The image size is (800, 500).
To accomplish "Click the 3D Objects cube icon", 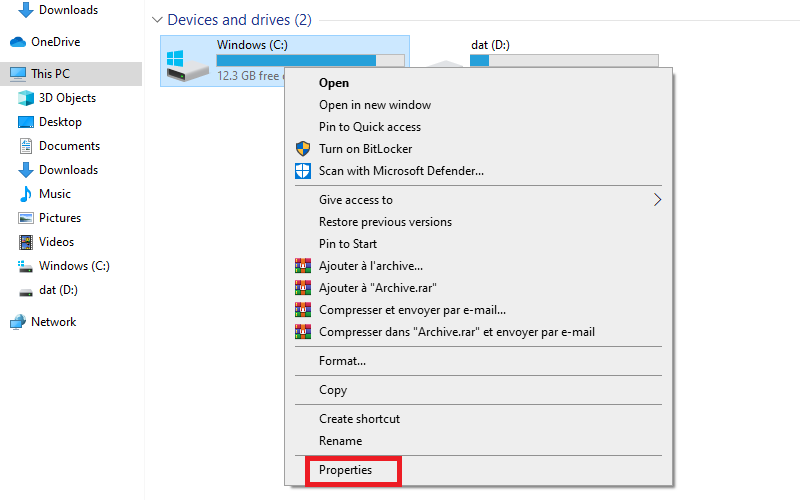I will pyautogui.click(x=26, y=98).
